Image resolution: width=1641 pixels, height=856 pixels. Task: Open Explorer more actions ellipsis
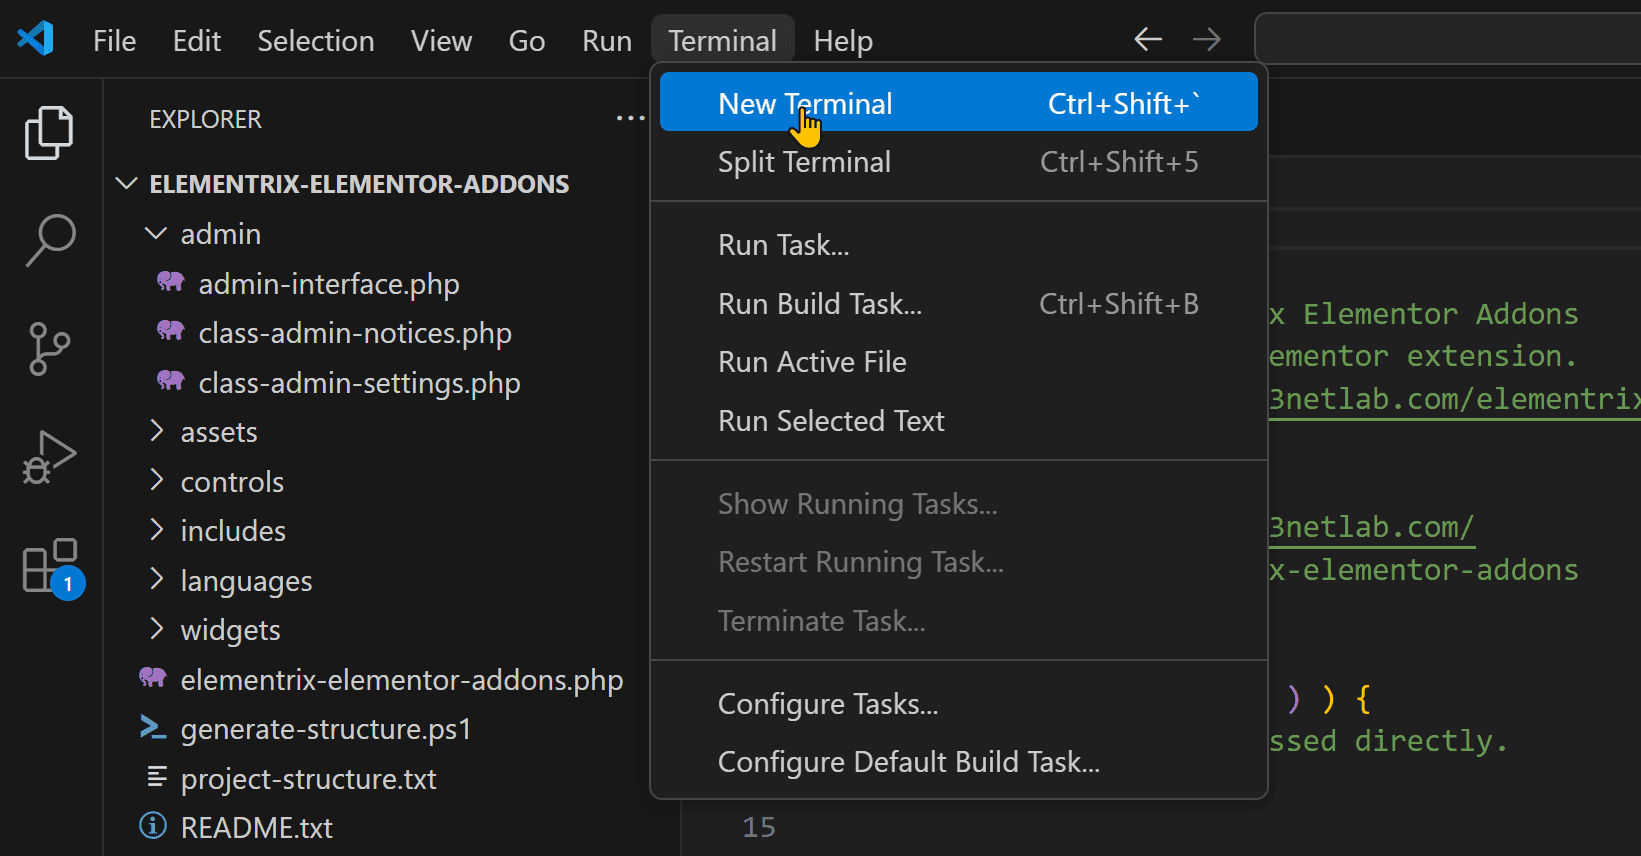click(630, 118)
